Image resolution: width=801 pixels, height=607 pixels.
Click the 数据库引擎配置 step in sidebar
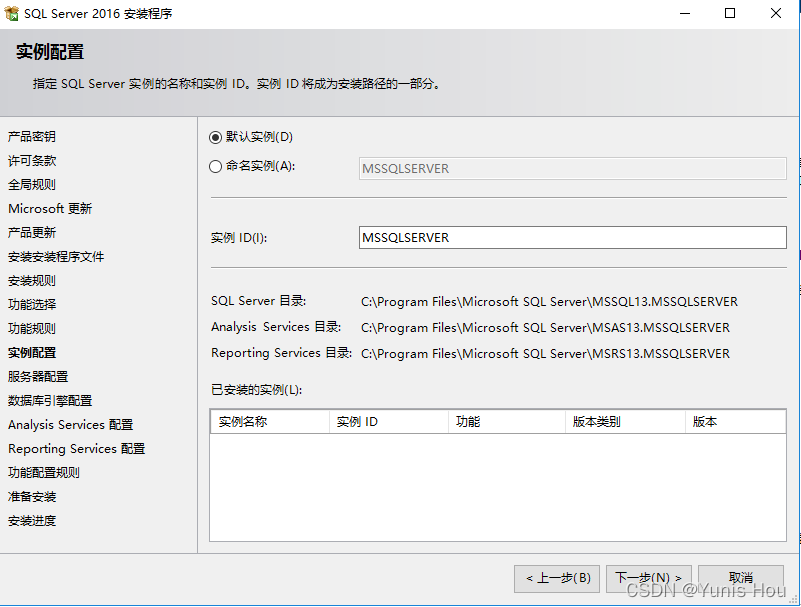click(x=50, y=401)
